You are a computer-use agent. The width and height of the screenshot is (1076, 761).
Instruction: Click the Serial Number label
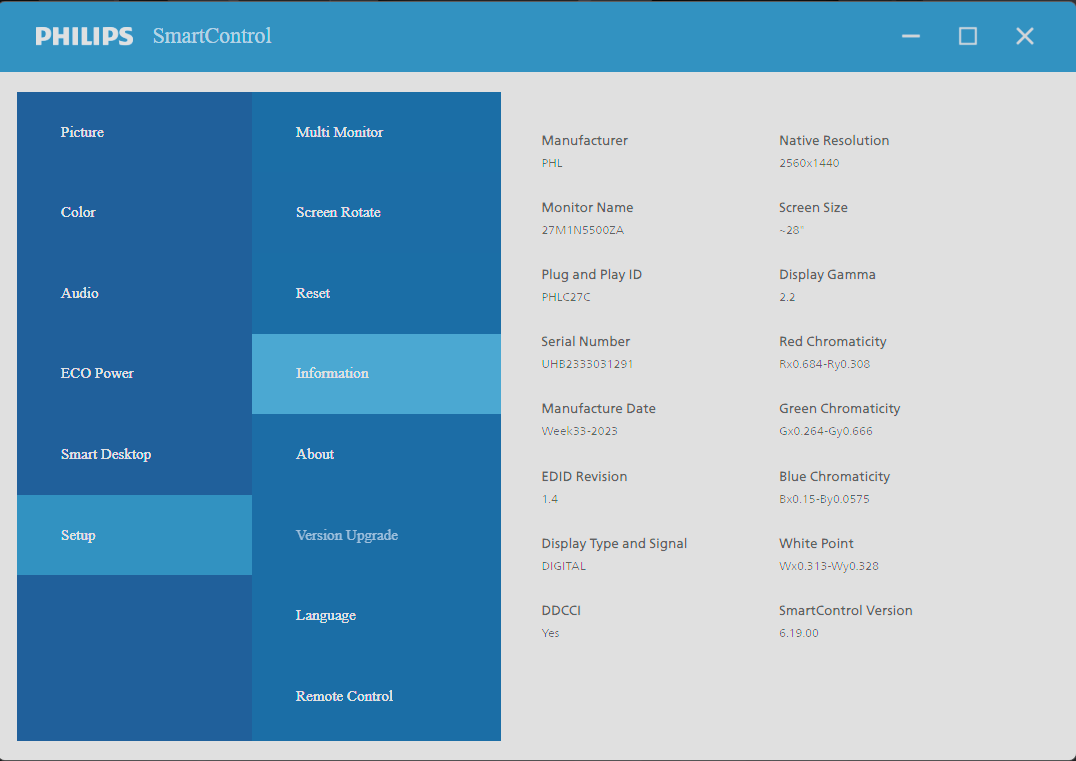coord(585,342)
